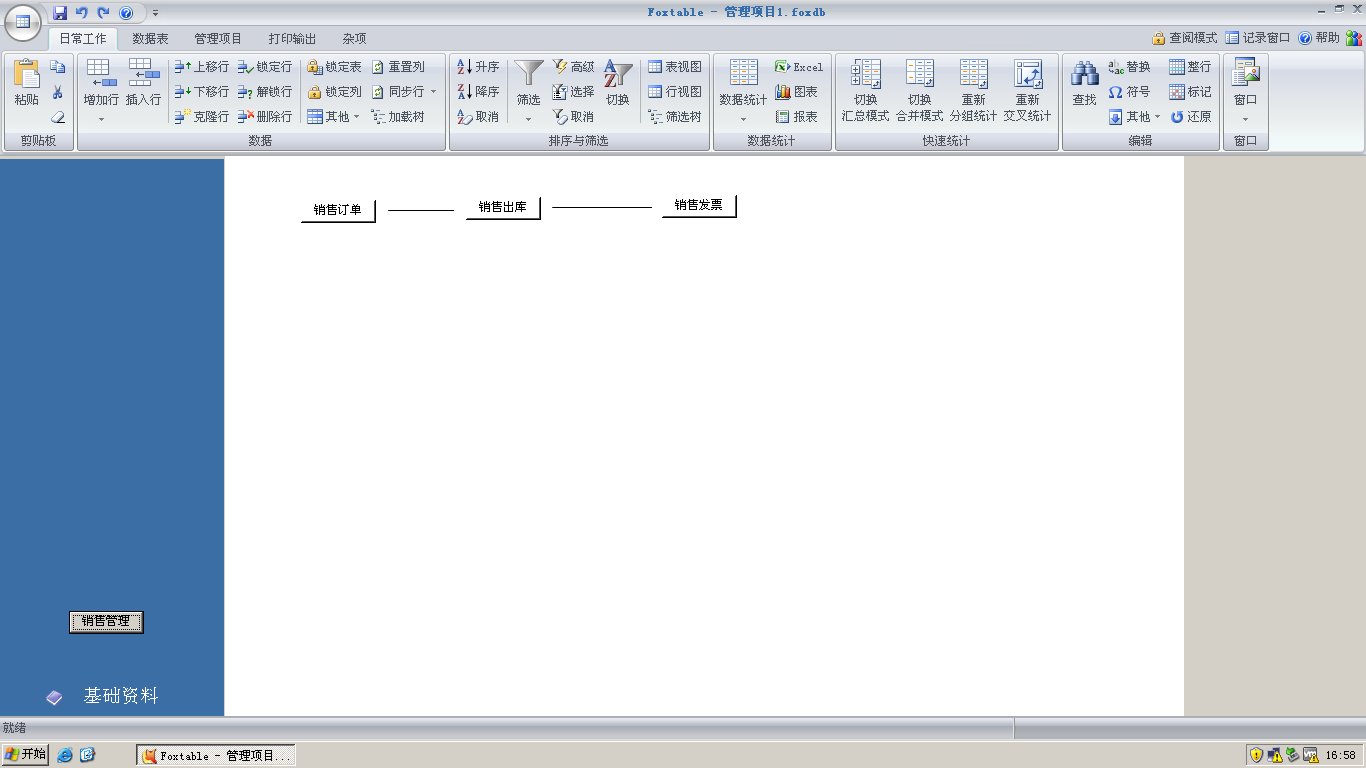Enable 查阅模式 view mode
The height and width of the screenshot is (768, 1366).
[1185, 38]
